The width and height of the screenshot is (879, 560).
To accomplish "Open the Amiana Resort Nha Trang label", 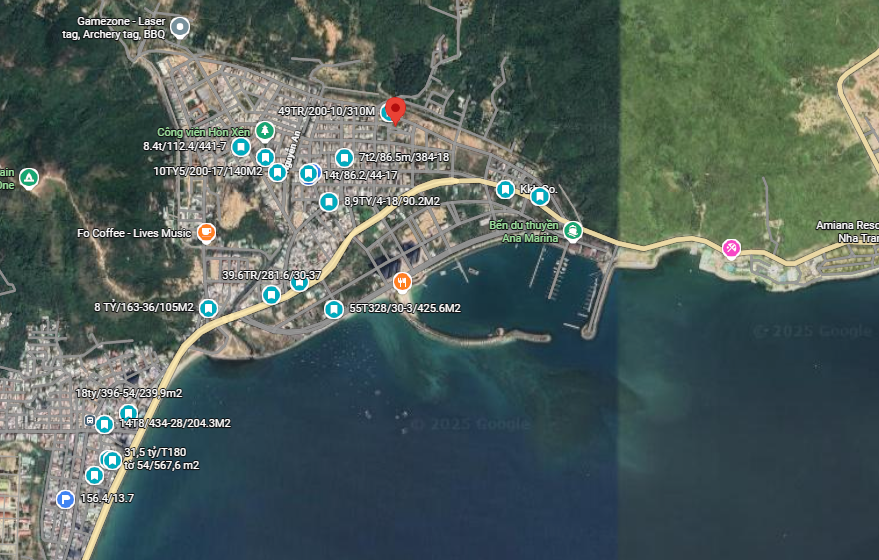I will (x=847, y=232).
